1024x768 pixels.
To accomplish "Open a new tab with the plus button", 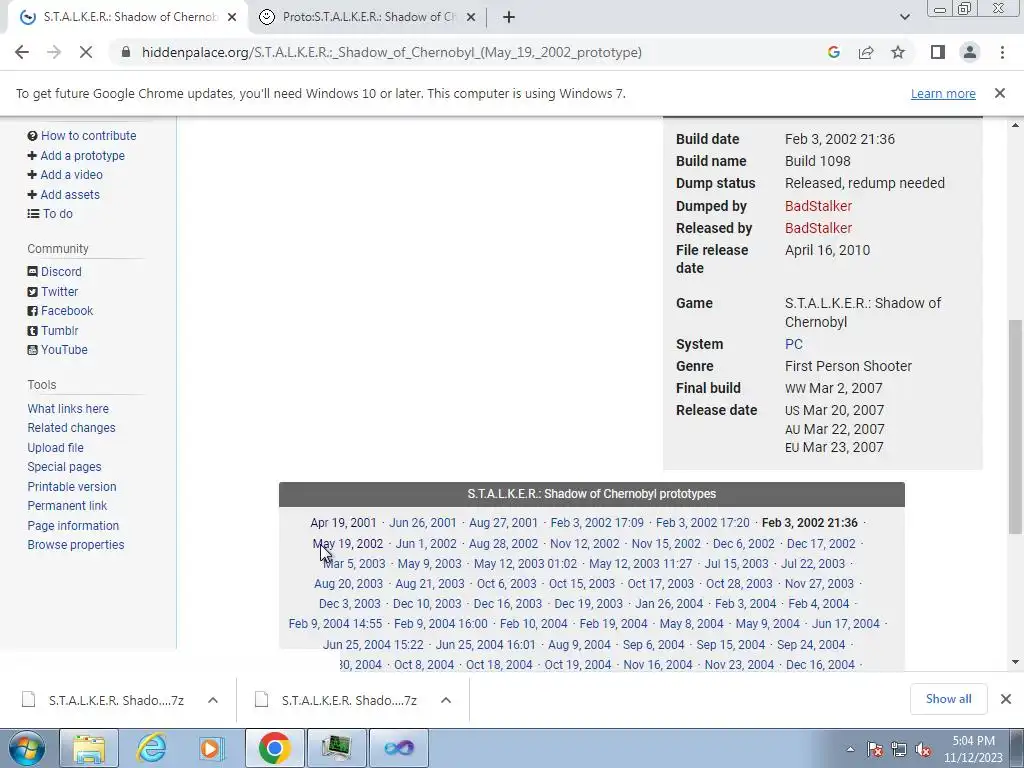I will coord(509,18).
